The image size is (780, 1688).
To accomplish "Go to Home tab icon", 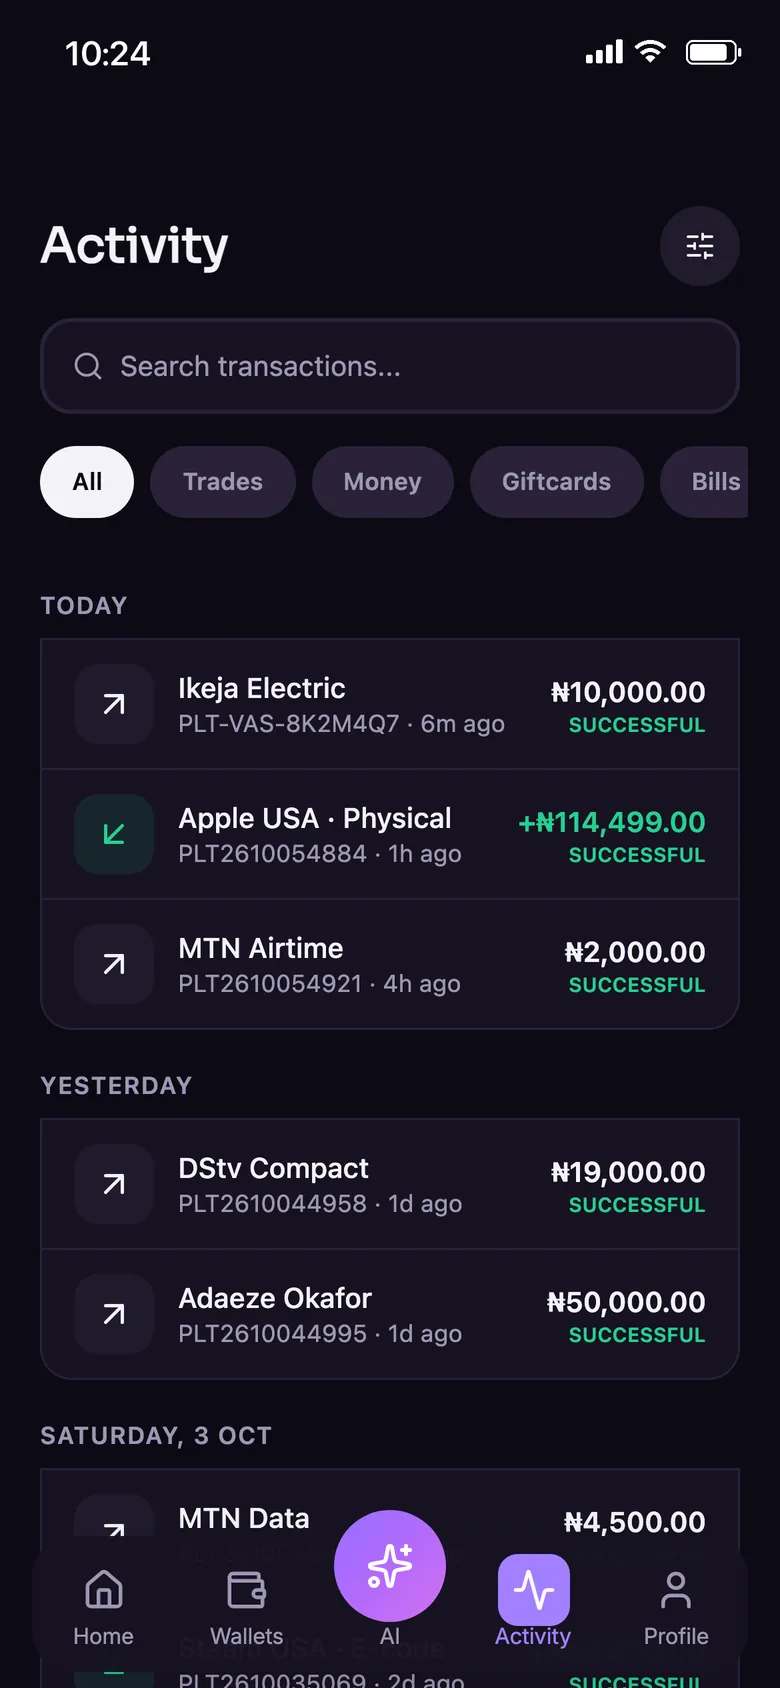I will pyautogui.click(x=104, y=1589).
